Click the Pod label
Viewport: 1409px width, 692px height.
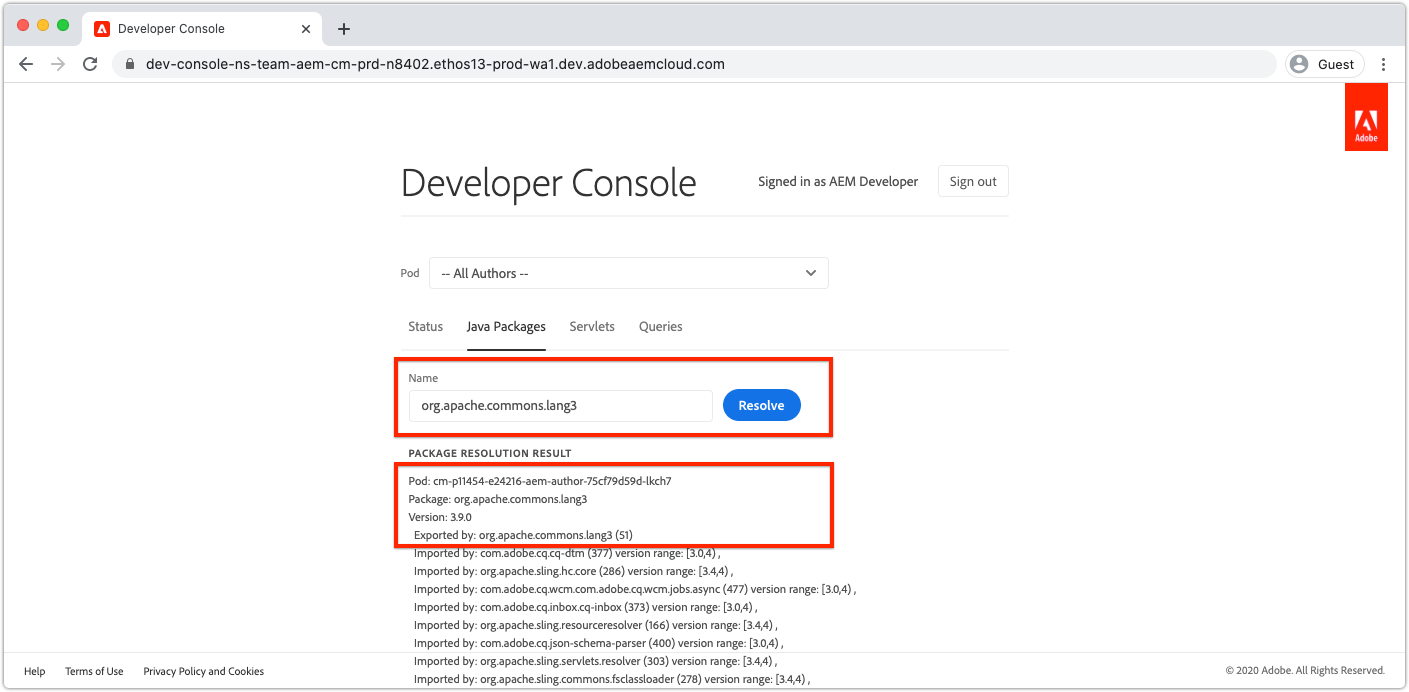click(x=410, y=273)
